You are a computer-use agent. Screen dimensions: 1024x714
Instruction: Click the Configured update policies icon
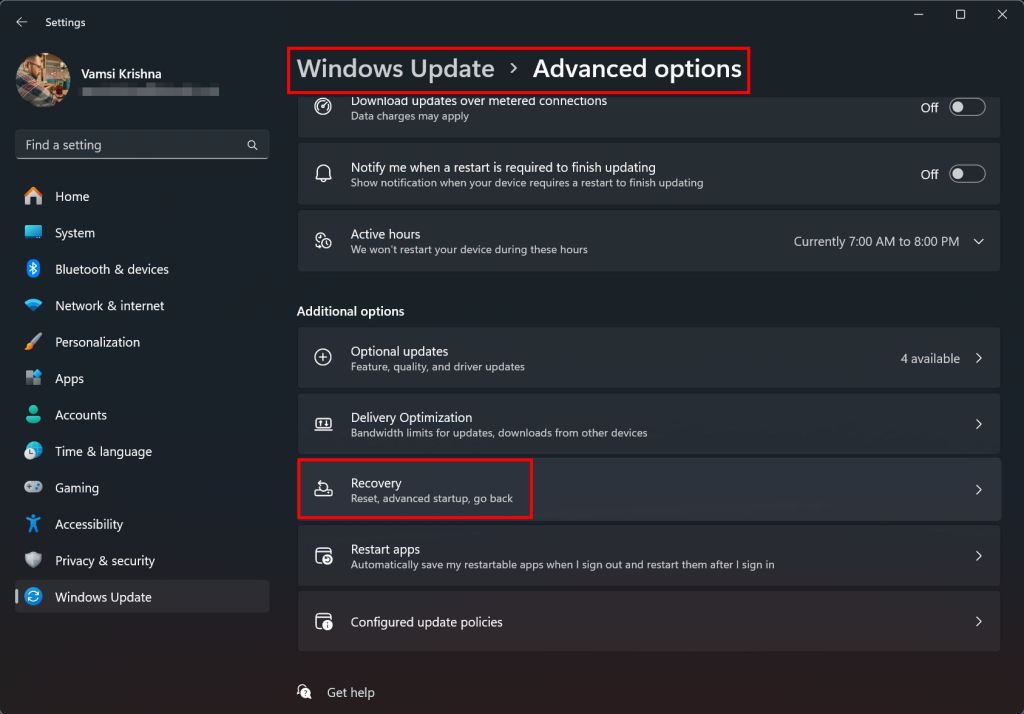tap(323, 621)
